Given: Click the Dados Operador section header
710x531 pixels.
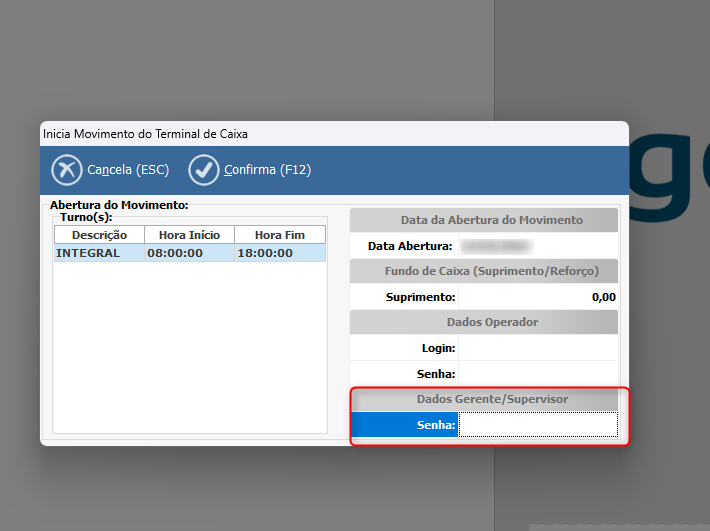Looking at the screenshot, I should pos(484,322).
